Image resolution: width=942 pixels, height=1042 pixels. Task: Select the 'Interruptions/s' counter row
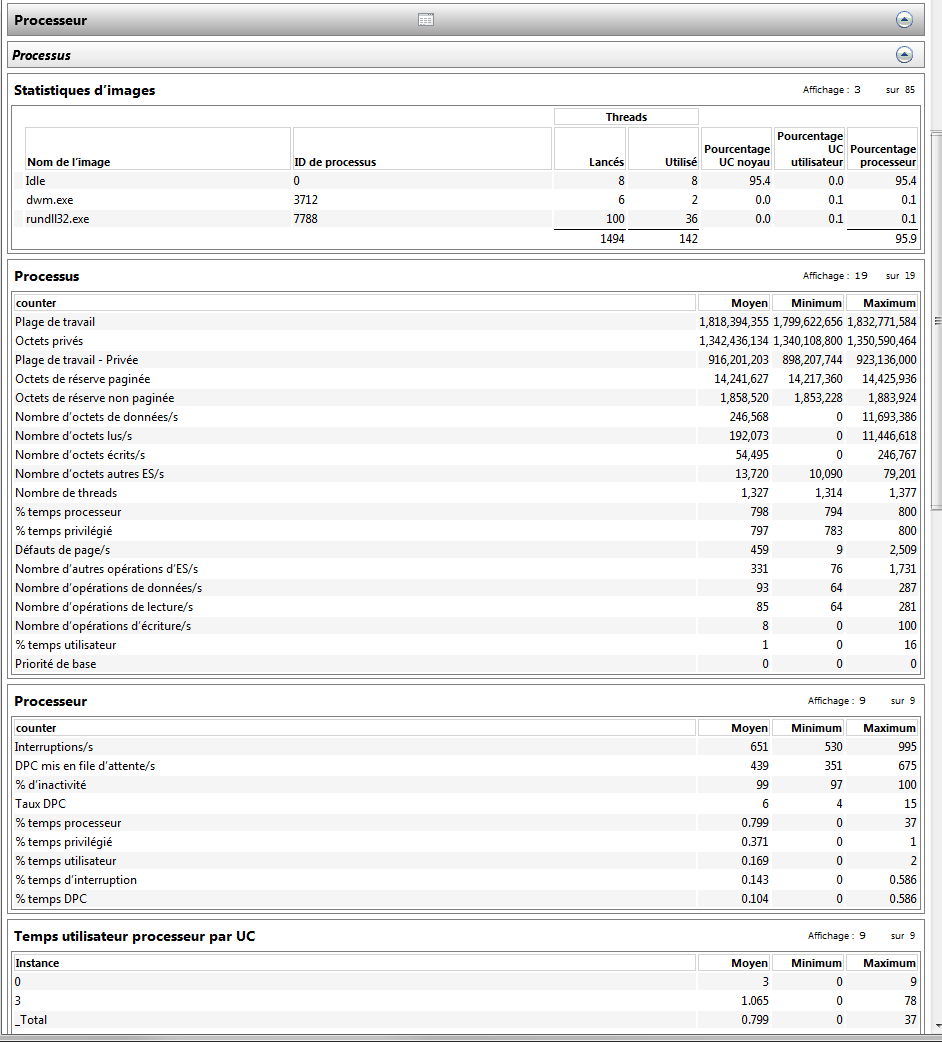coord(466,747)
